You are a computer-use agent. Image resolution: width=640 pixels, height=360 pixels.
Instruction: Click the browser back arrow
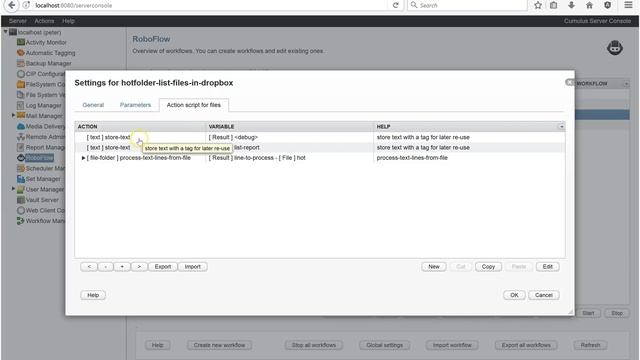12,5
